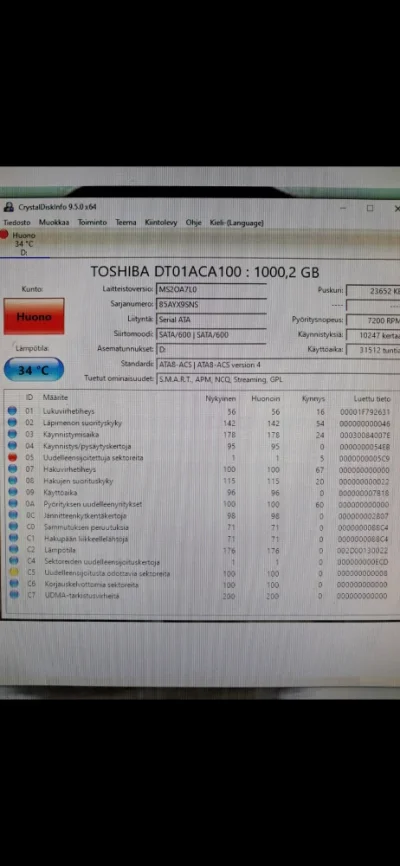
Task: Click the Pyöritysnopeus field 7200 RPM
Action: [373, 320]
